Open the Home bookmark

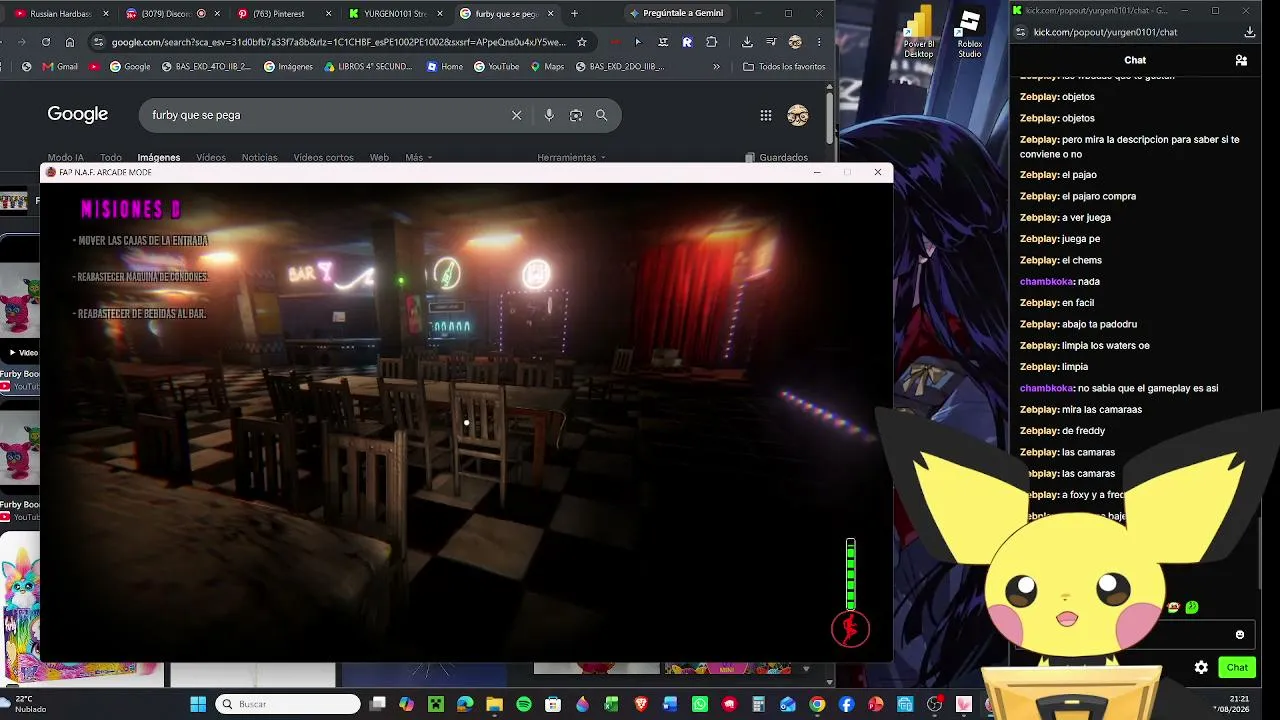[x=445, y=67]
